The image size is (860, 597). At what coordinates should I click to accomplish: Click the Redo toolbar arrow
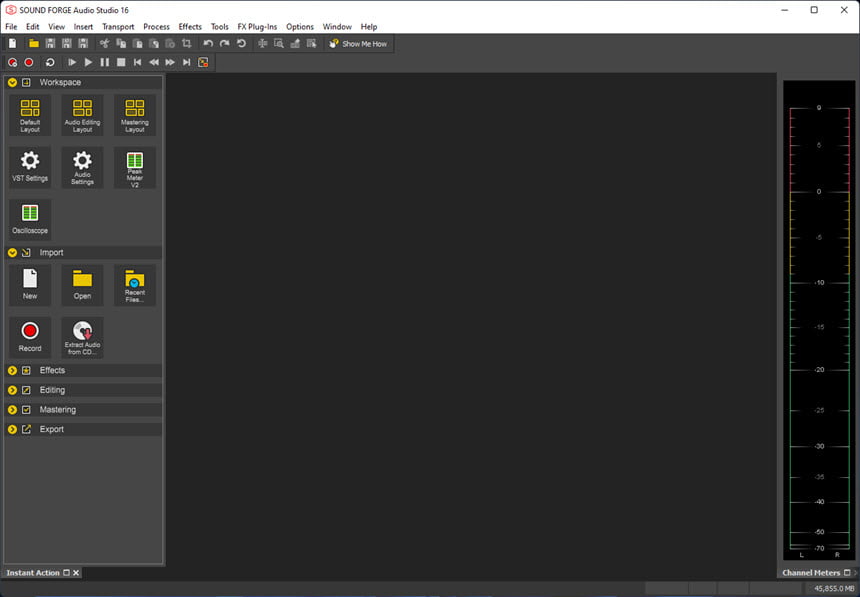[x=224, y=43]
